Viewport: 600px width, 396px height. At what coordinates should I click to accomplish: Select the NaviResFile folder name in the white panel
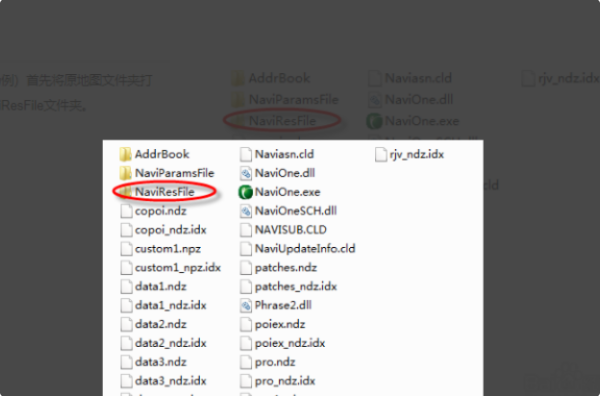coord(165,192)
